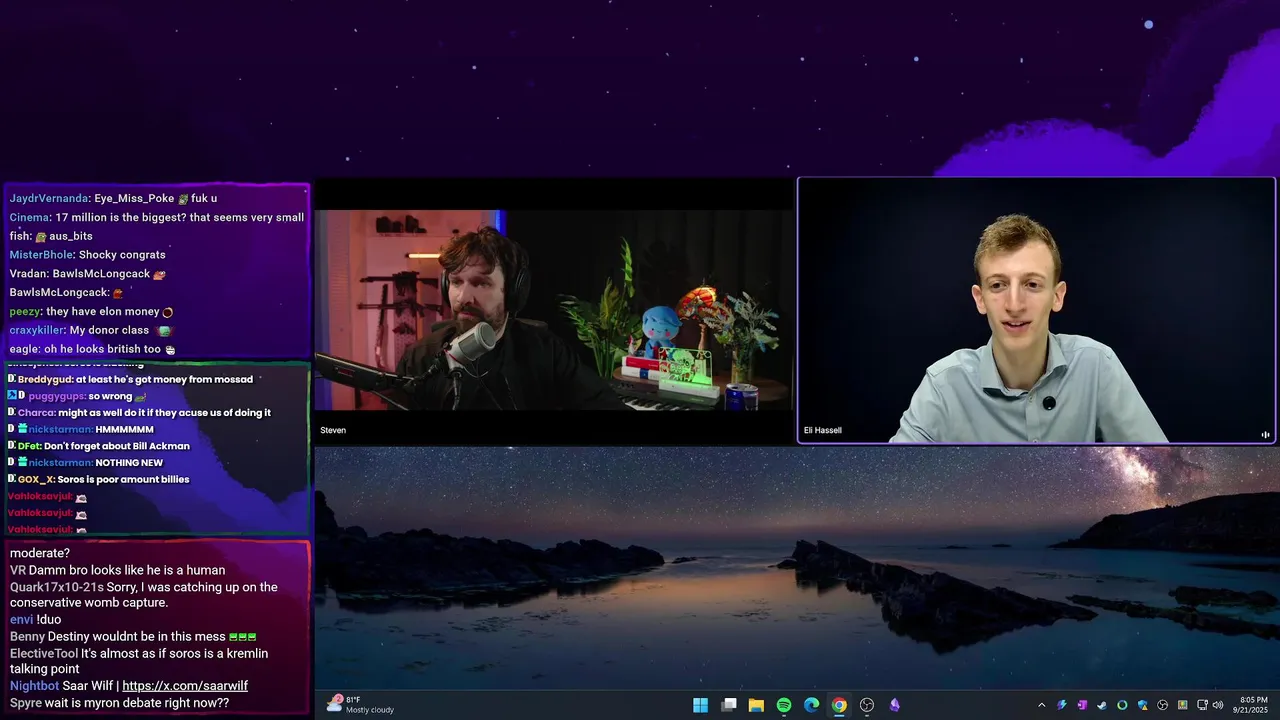
Task: Open Steam from the system tray
Action: click(x=1102, y=705)
